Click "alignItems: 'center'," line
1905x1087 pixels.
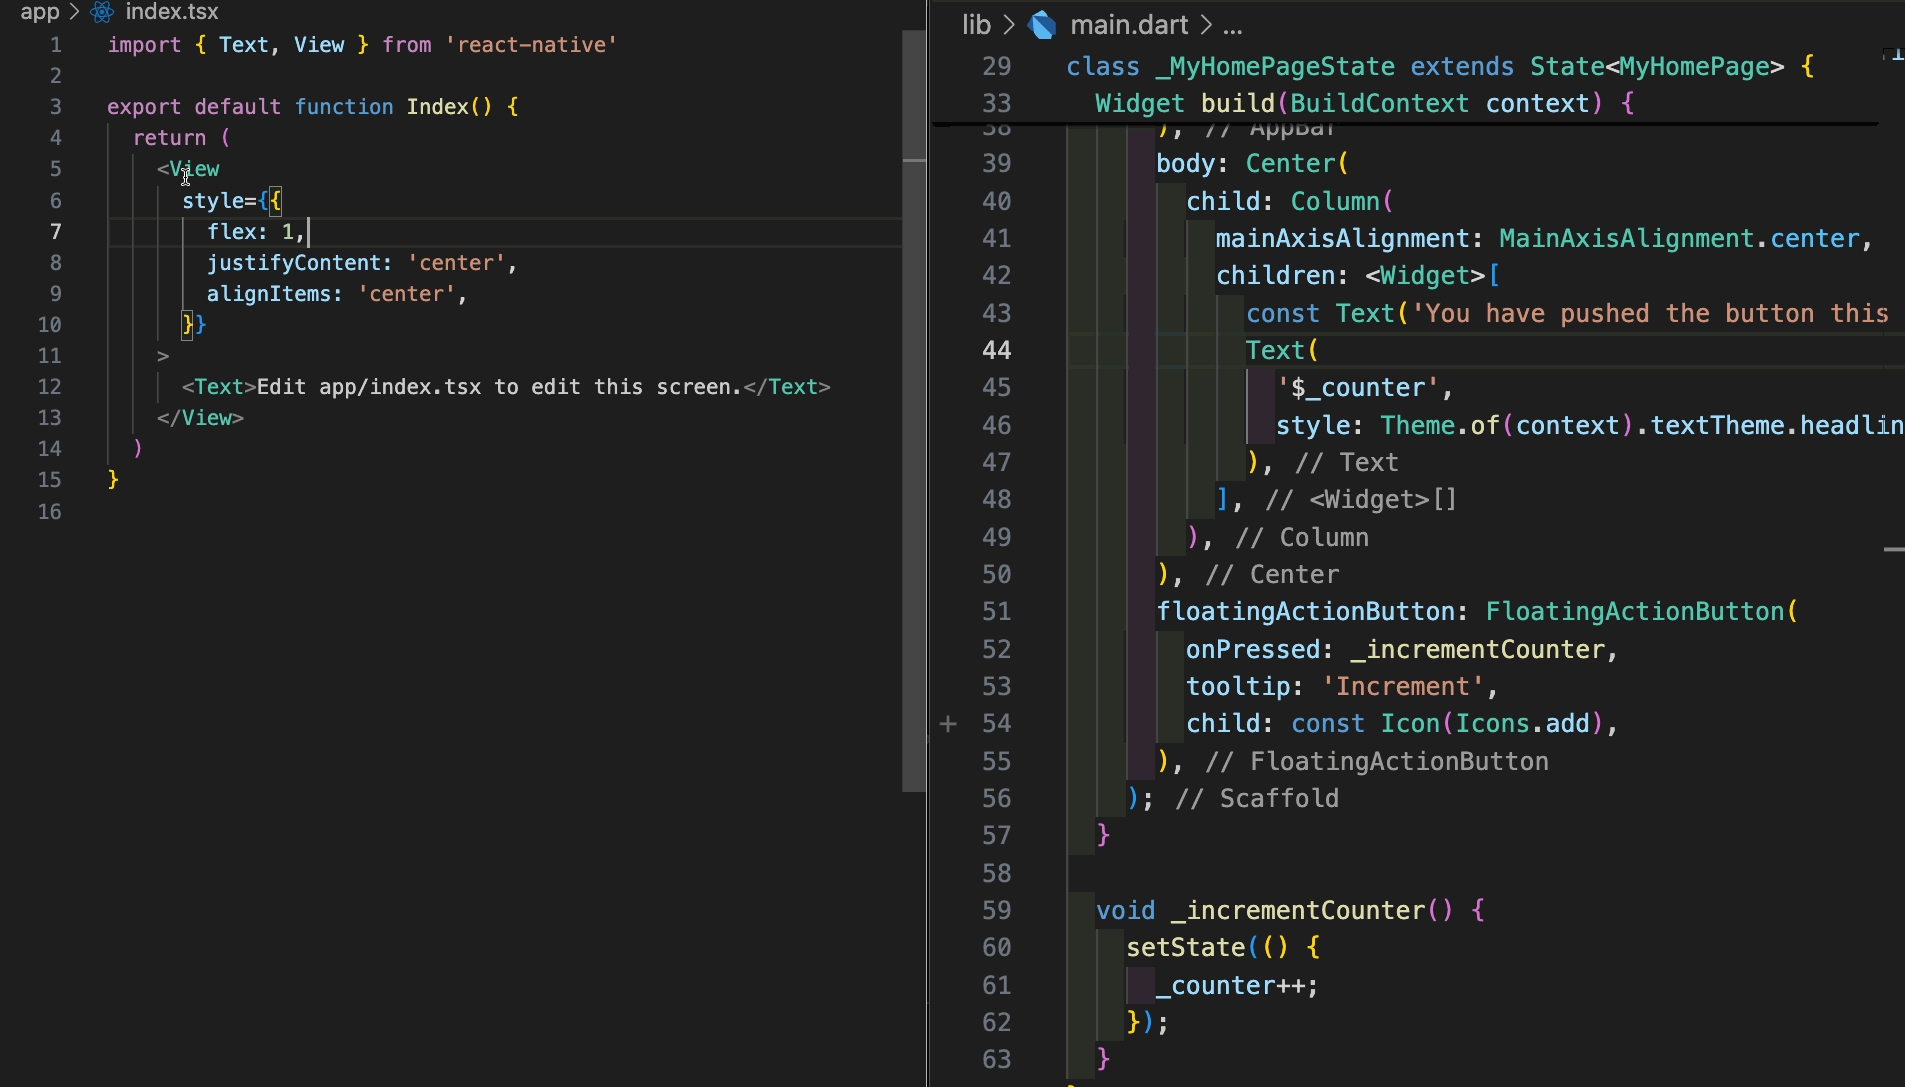(337, 294)
